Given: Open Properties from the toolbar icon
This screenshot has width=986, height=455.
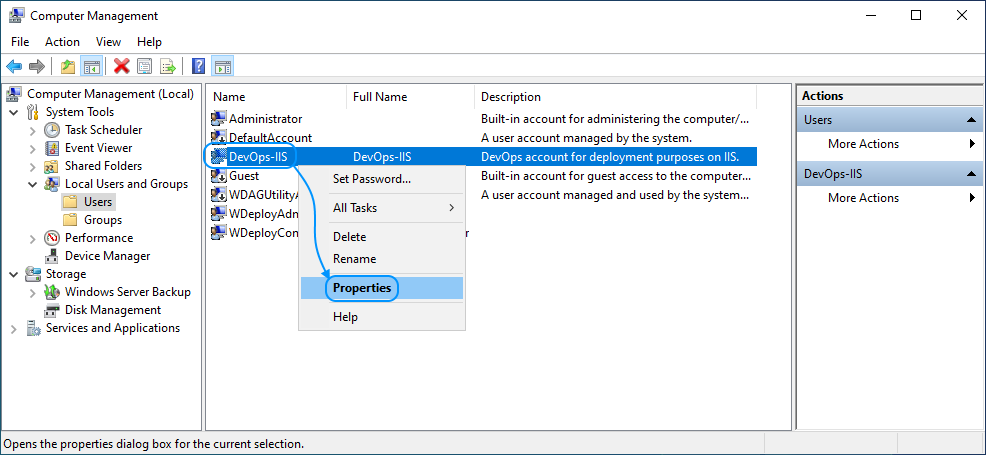Looking at the screenshot, I should (x=145, y=65).
